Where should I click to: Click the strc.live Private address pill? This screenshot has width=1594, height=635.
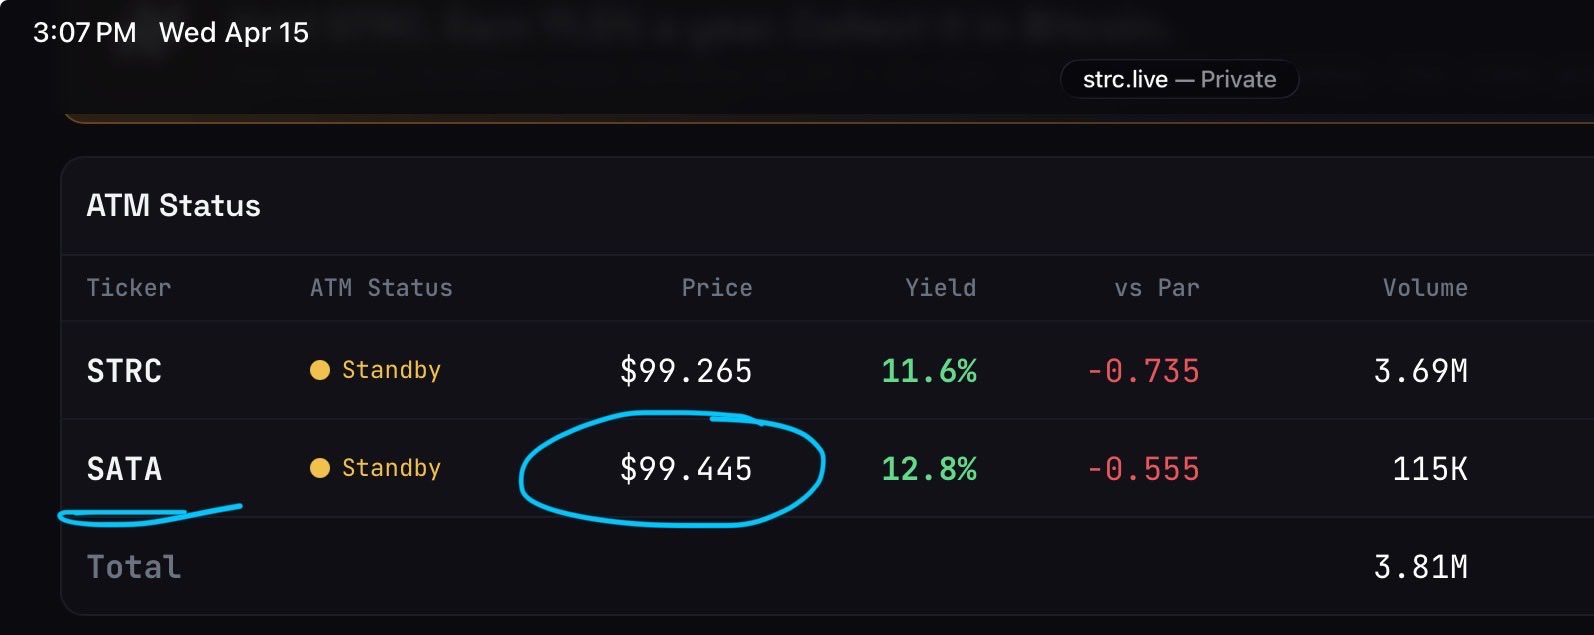[x=1179, y=80]
